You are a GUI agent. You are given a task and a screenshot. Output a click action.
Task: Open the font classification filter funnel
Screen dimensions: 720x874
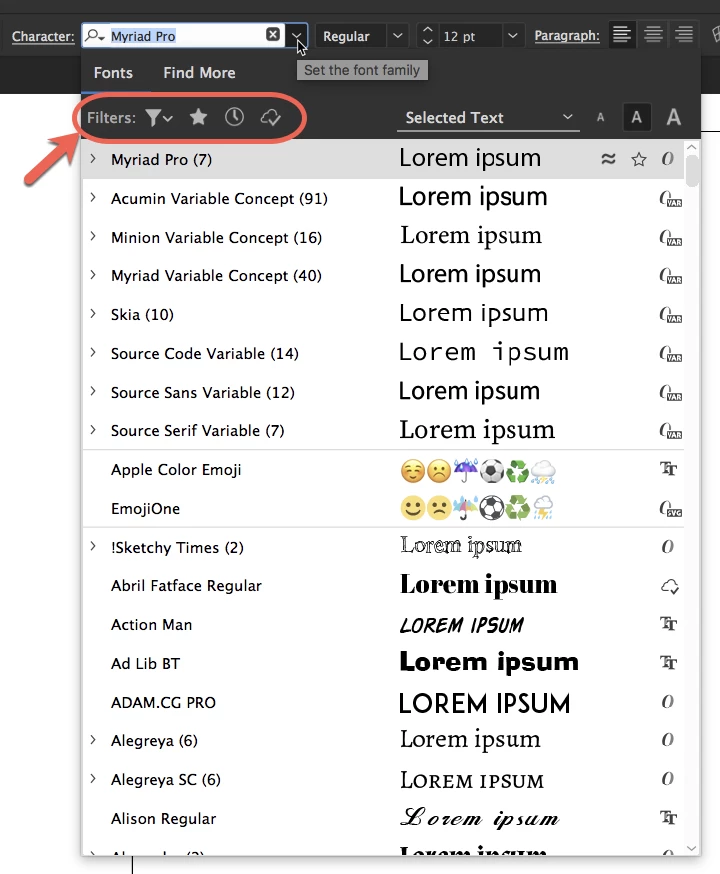tap(159, 118)
